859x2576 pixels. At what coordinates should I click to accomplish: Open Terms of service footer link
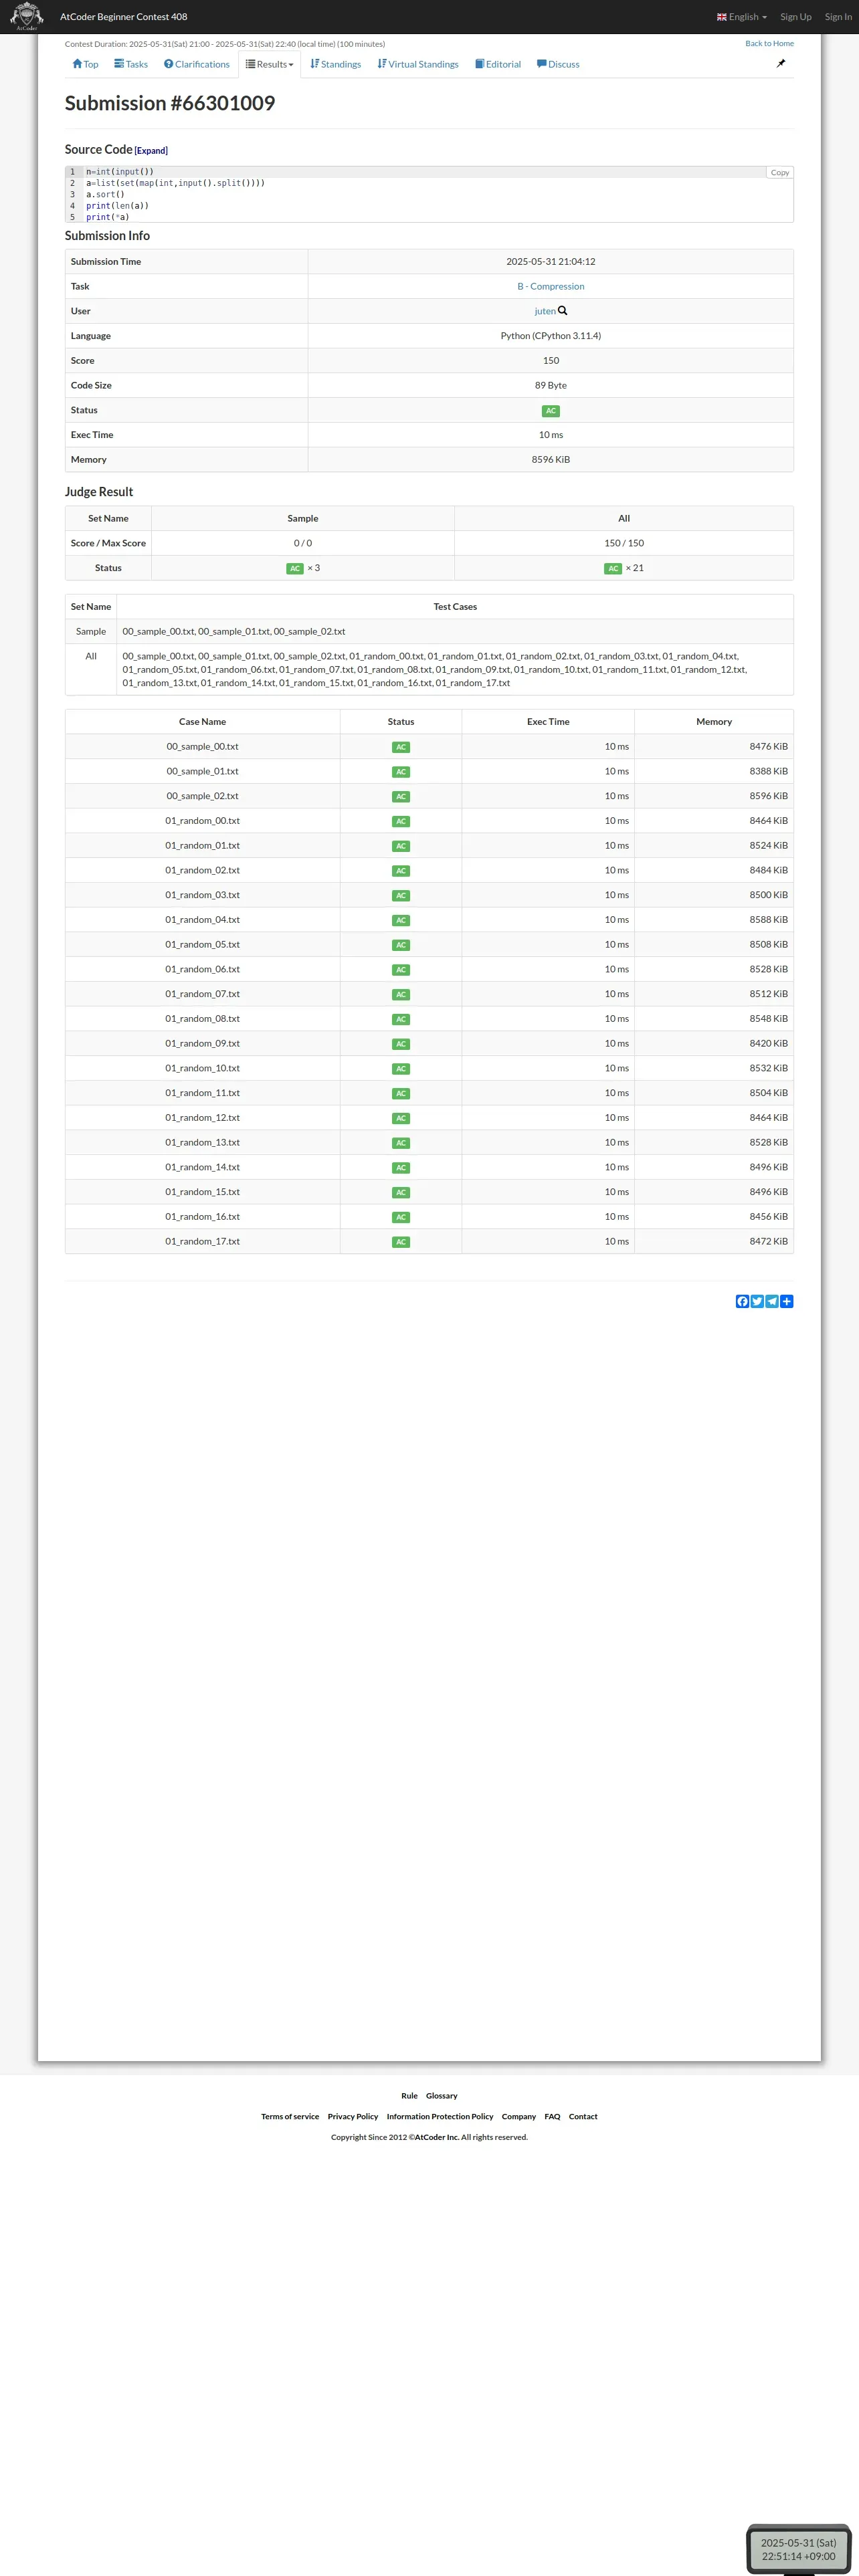[x=290, y=2116]
